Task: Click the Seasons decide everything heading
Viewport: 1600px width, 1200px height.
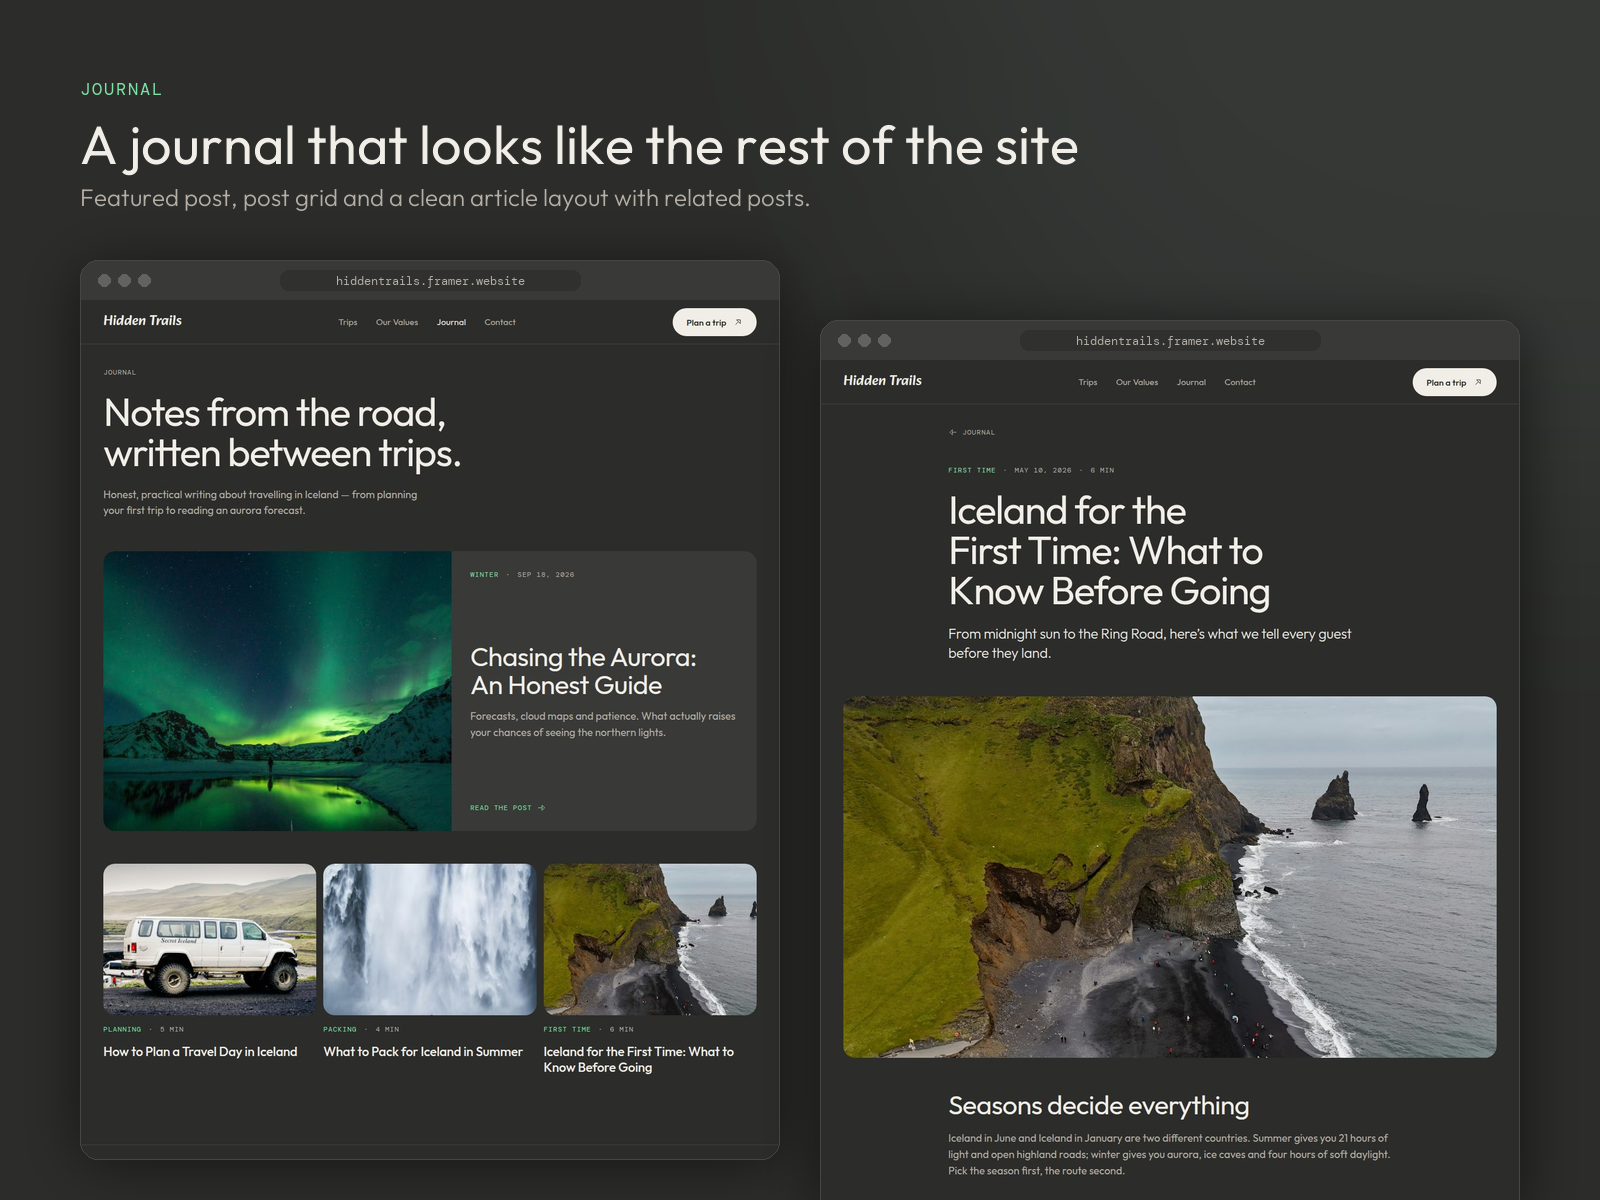Action: coord(1099,1106)
